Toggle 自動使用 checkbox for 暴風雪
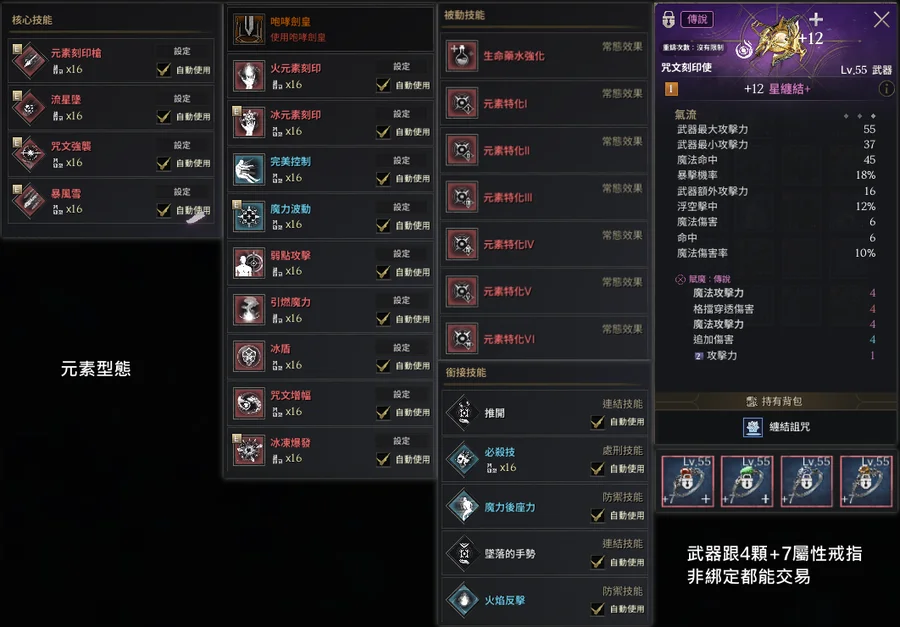This screenshot has height=627, width=900. 164,210
